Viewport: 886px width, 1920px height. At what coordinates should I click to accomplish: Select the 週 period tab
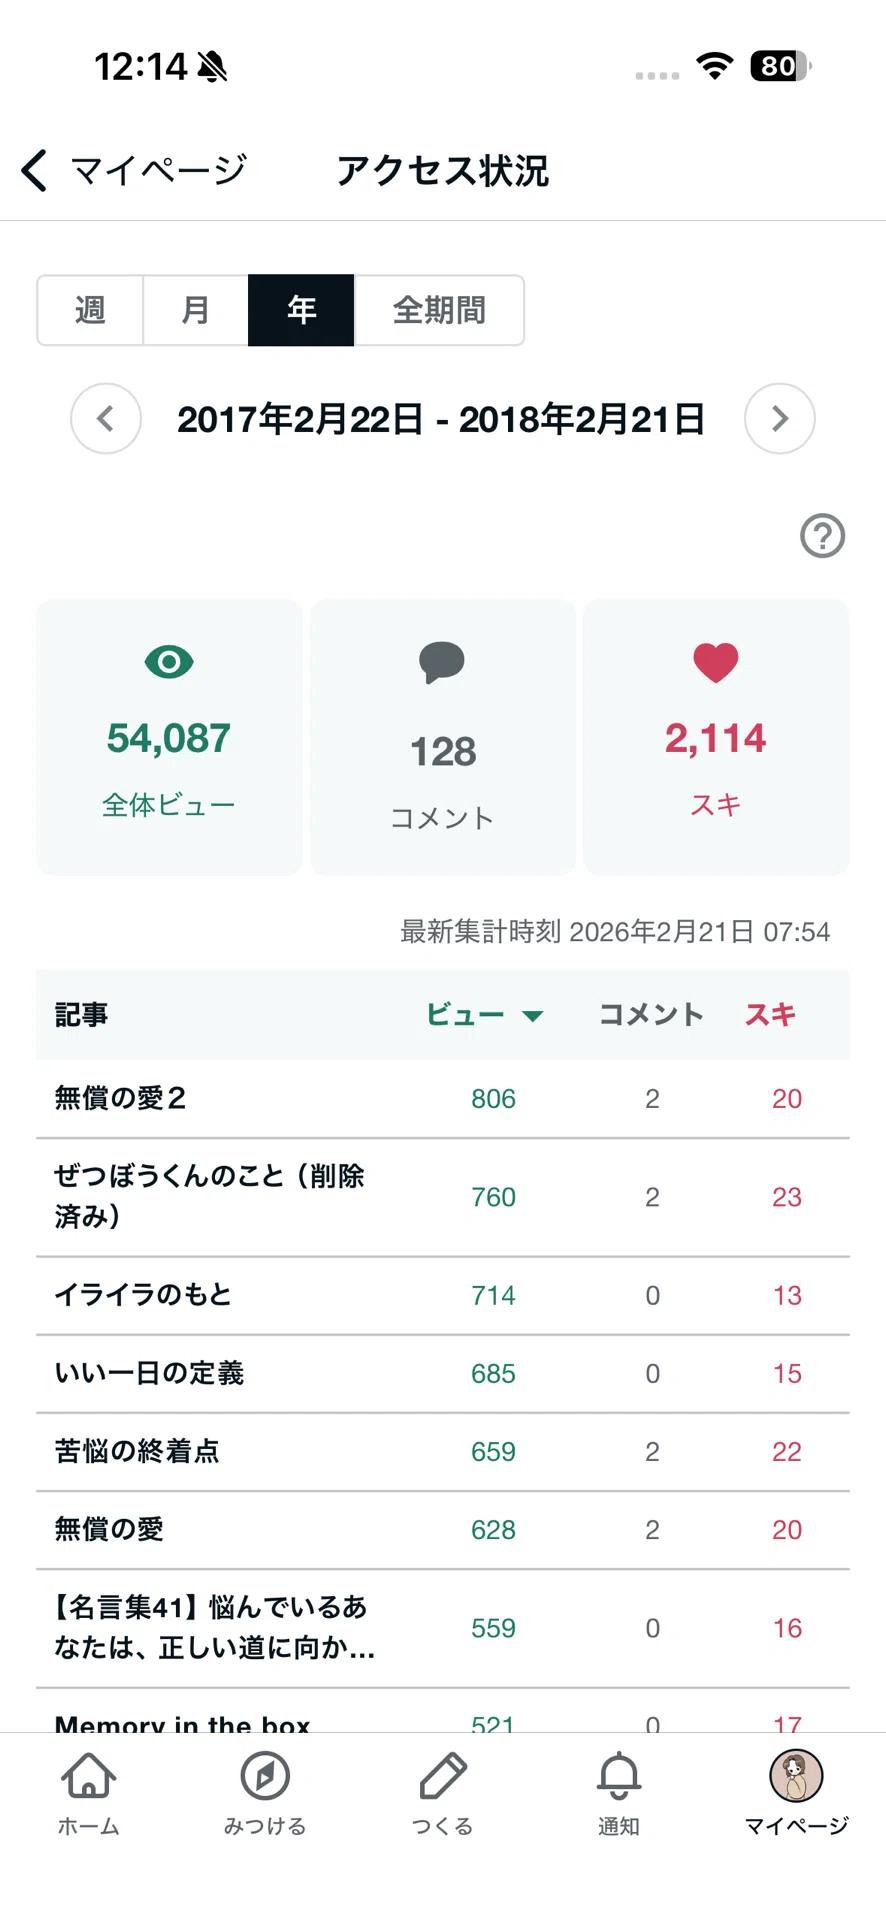coord(90,310)
